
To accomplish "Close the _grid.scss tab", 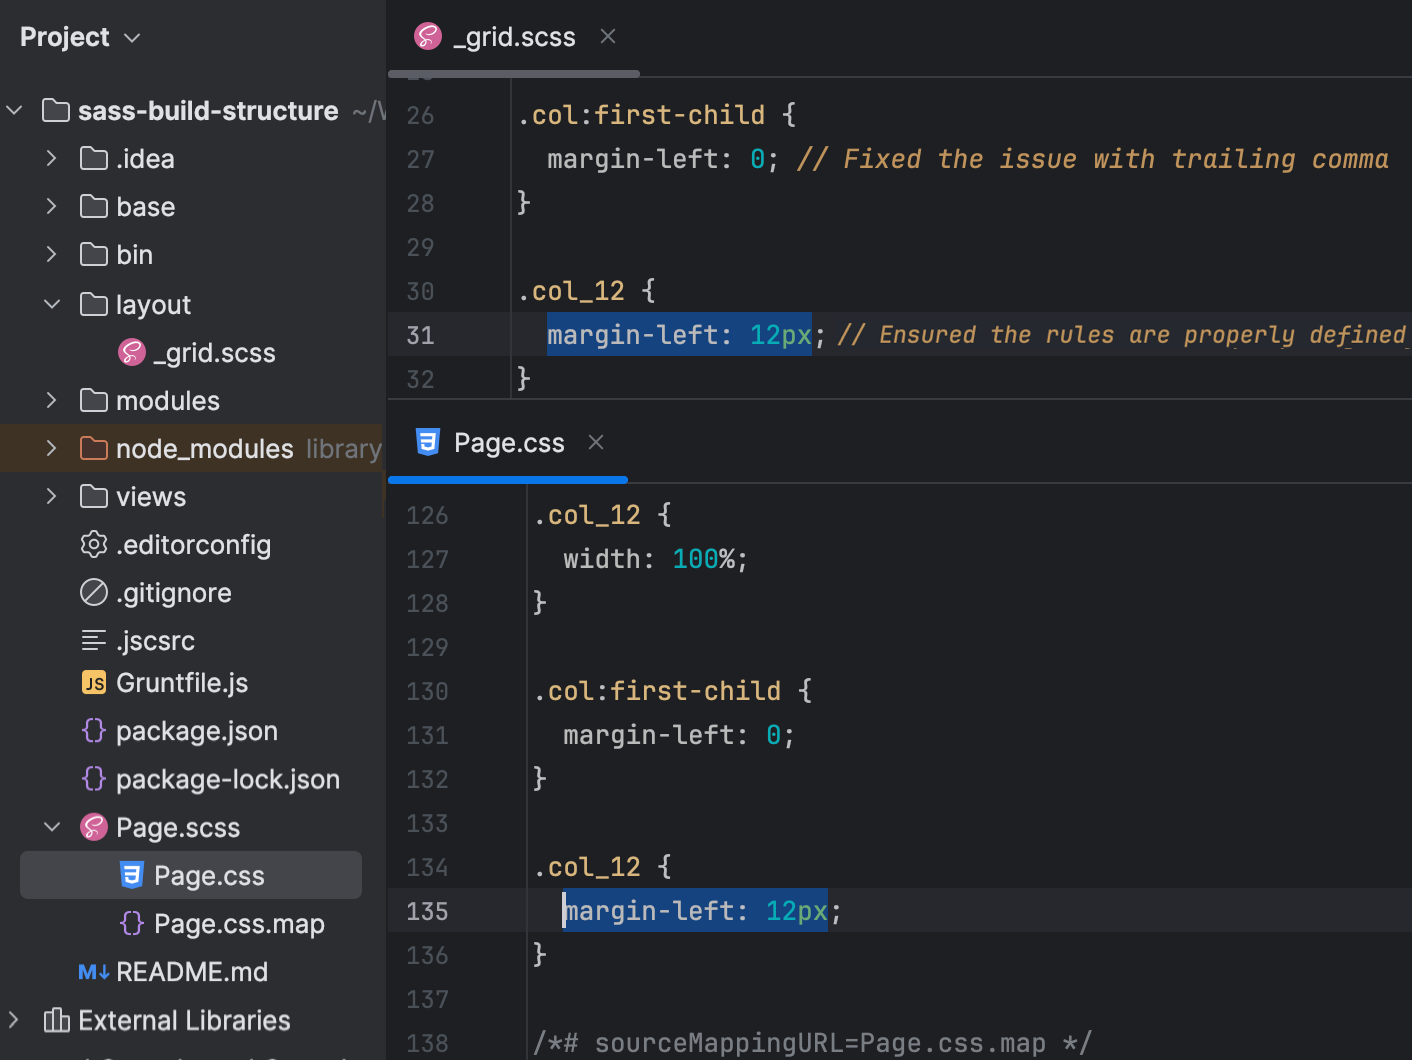I will tap(607, 36).
